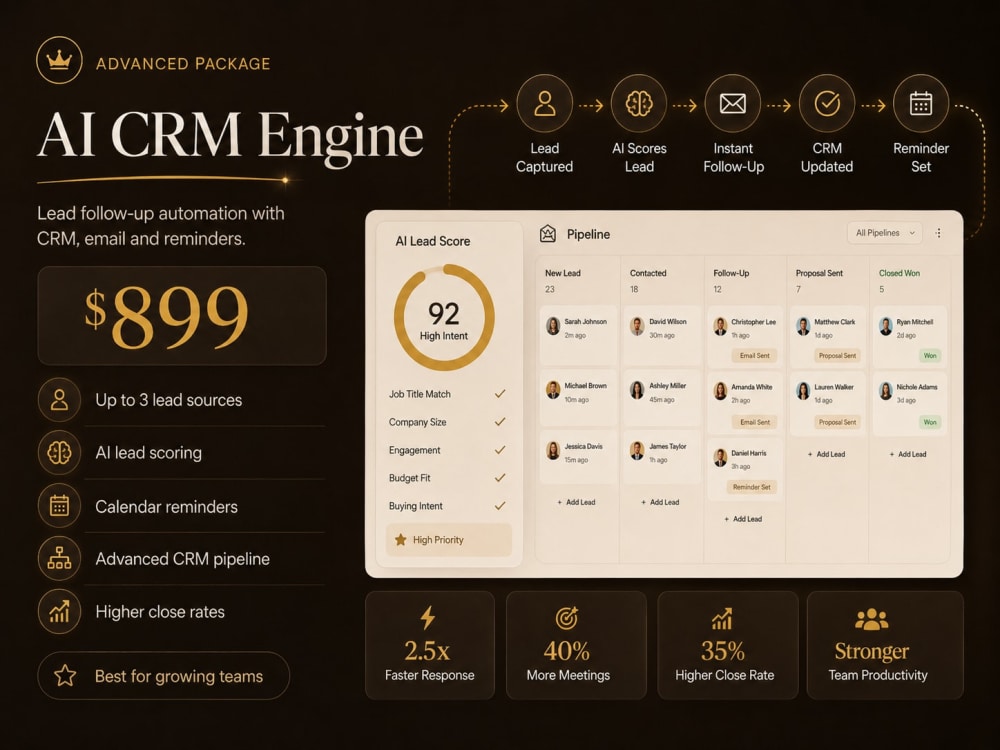1000x750 pixels.
Task: Click the High Priority button
Action: point(449,540)
